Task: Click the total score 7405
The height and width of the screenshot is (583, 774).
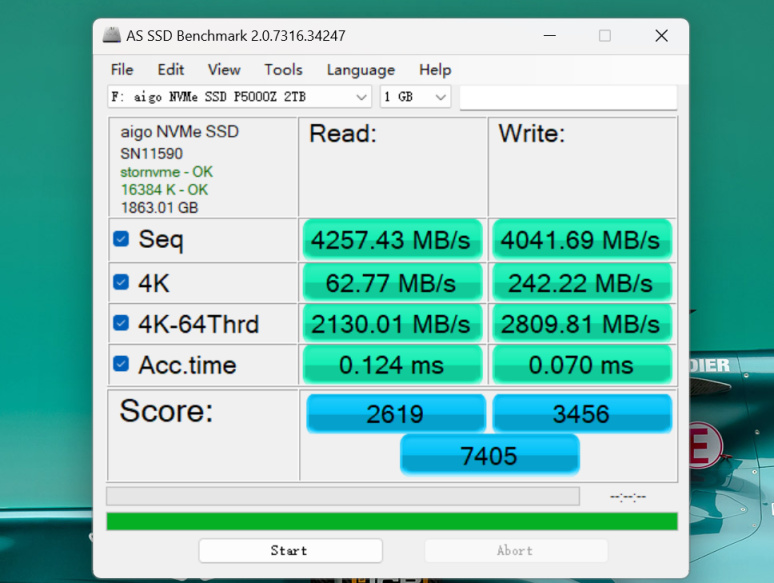Action: click(489, 455)
